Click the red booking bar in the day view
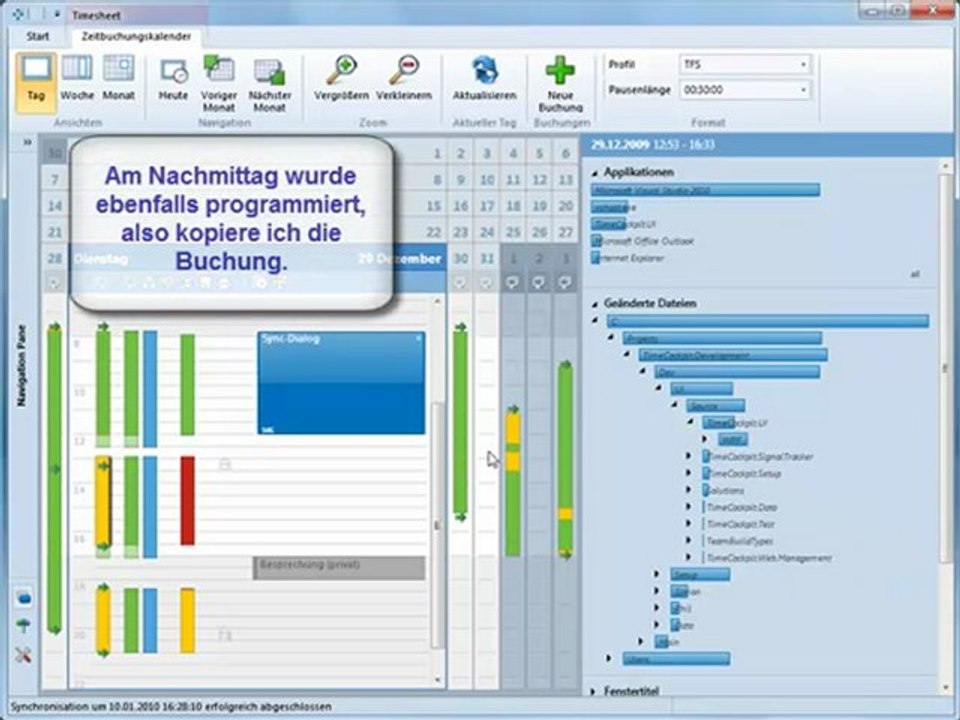This screenshot has width=960, height=720. pos(187,501)
